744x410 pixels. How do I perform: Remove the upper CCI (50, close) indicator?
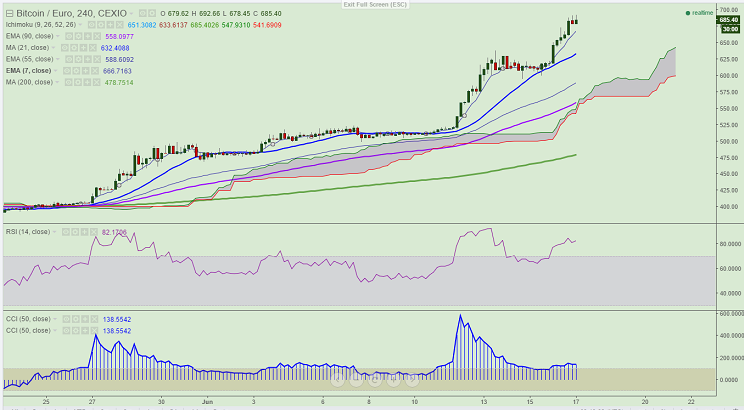point(93,319)
